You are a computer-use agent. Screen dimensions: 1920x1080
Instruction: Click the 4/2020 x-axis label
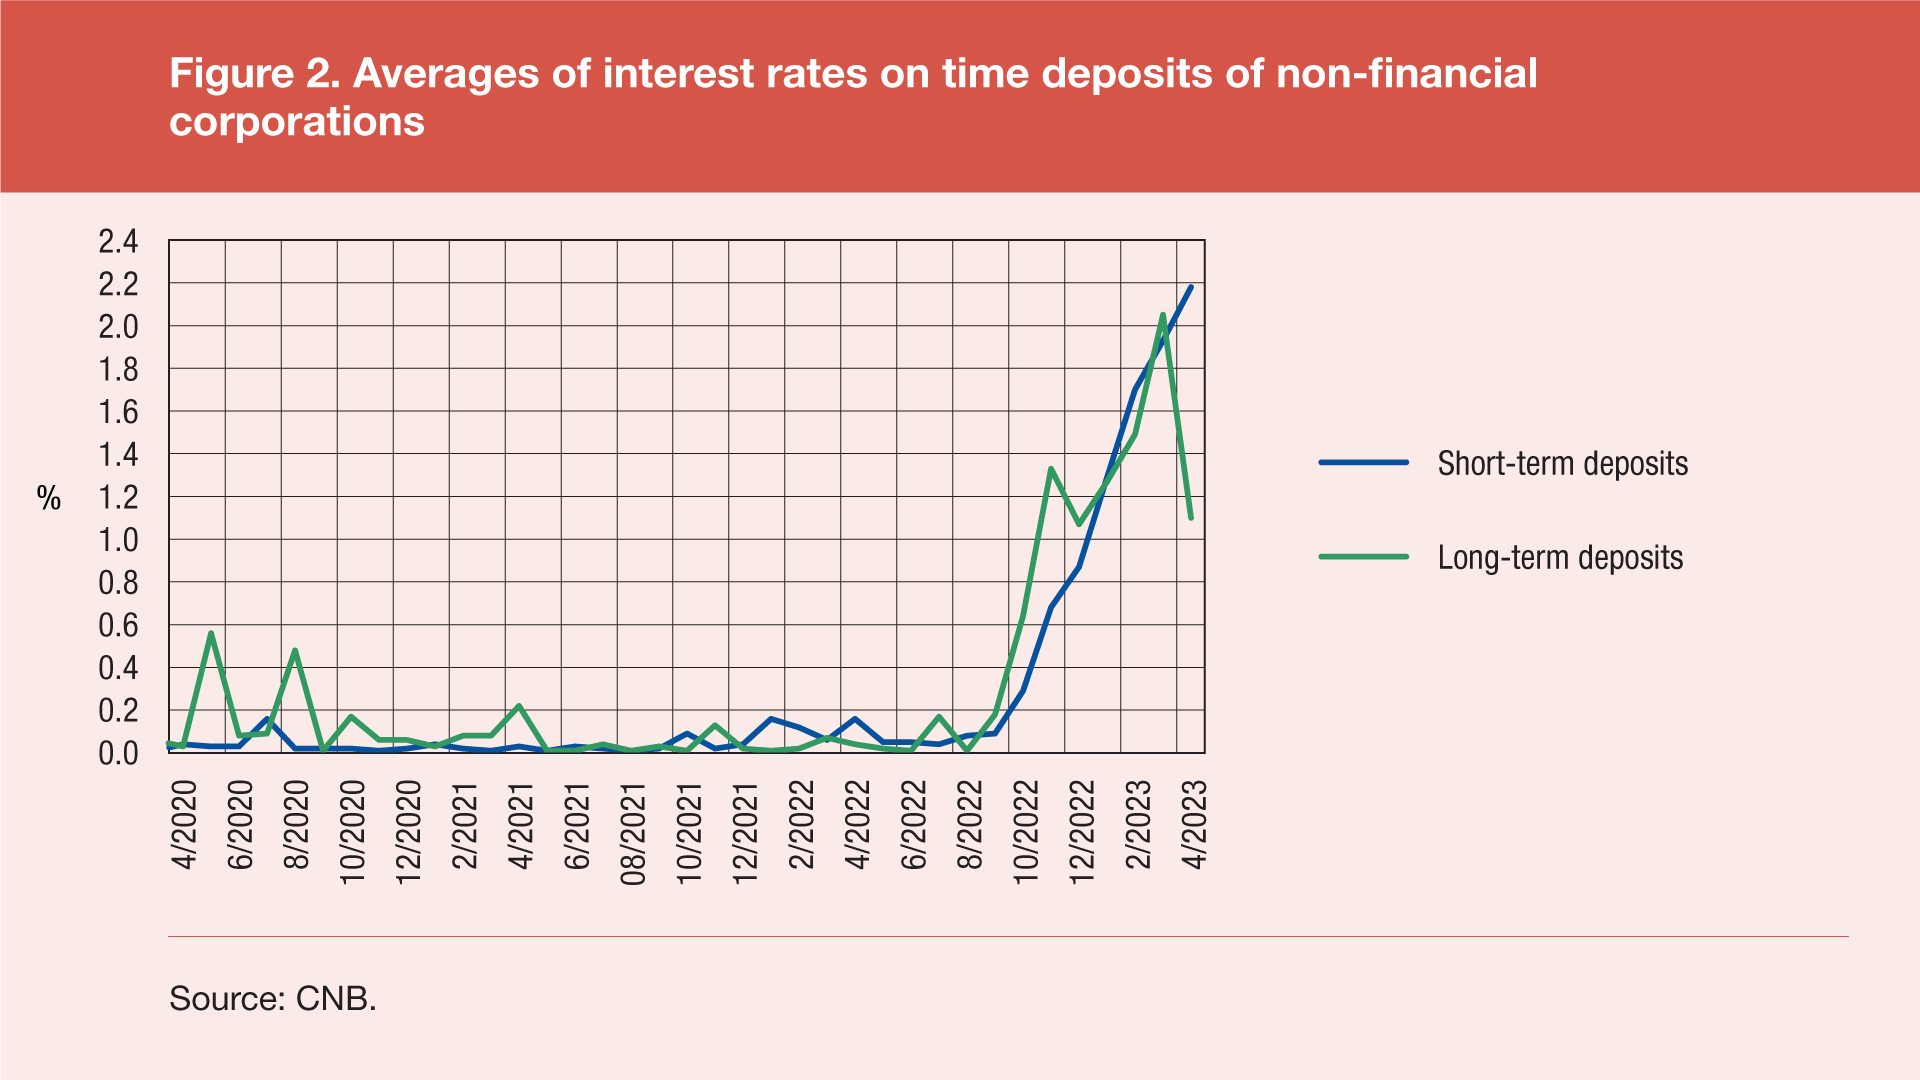pos(184,825)
